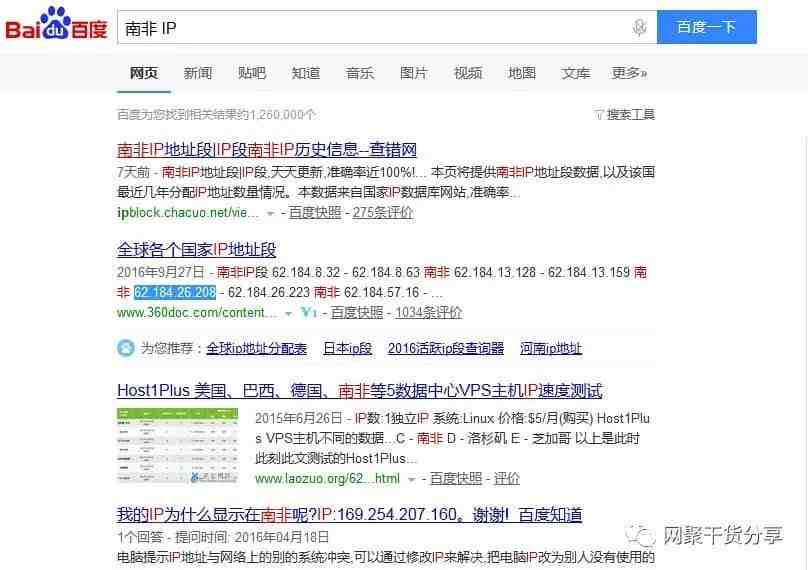Open 百度快照 for the chacuo result
This screenshot has width=808, height=570.
point(315,212)
